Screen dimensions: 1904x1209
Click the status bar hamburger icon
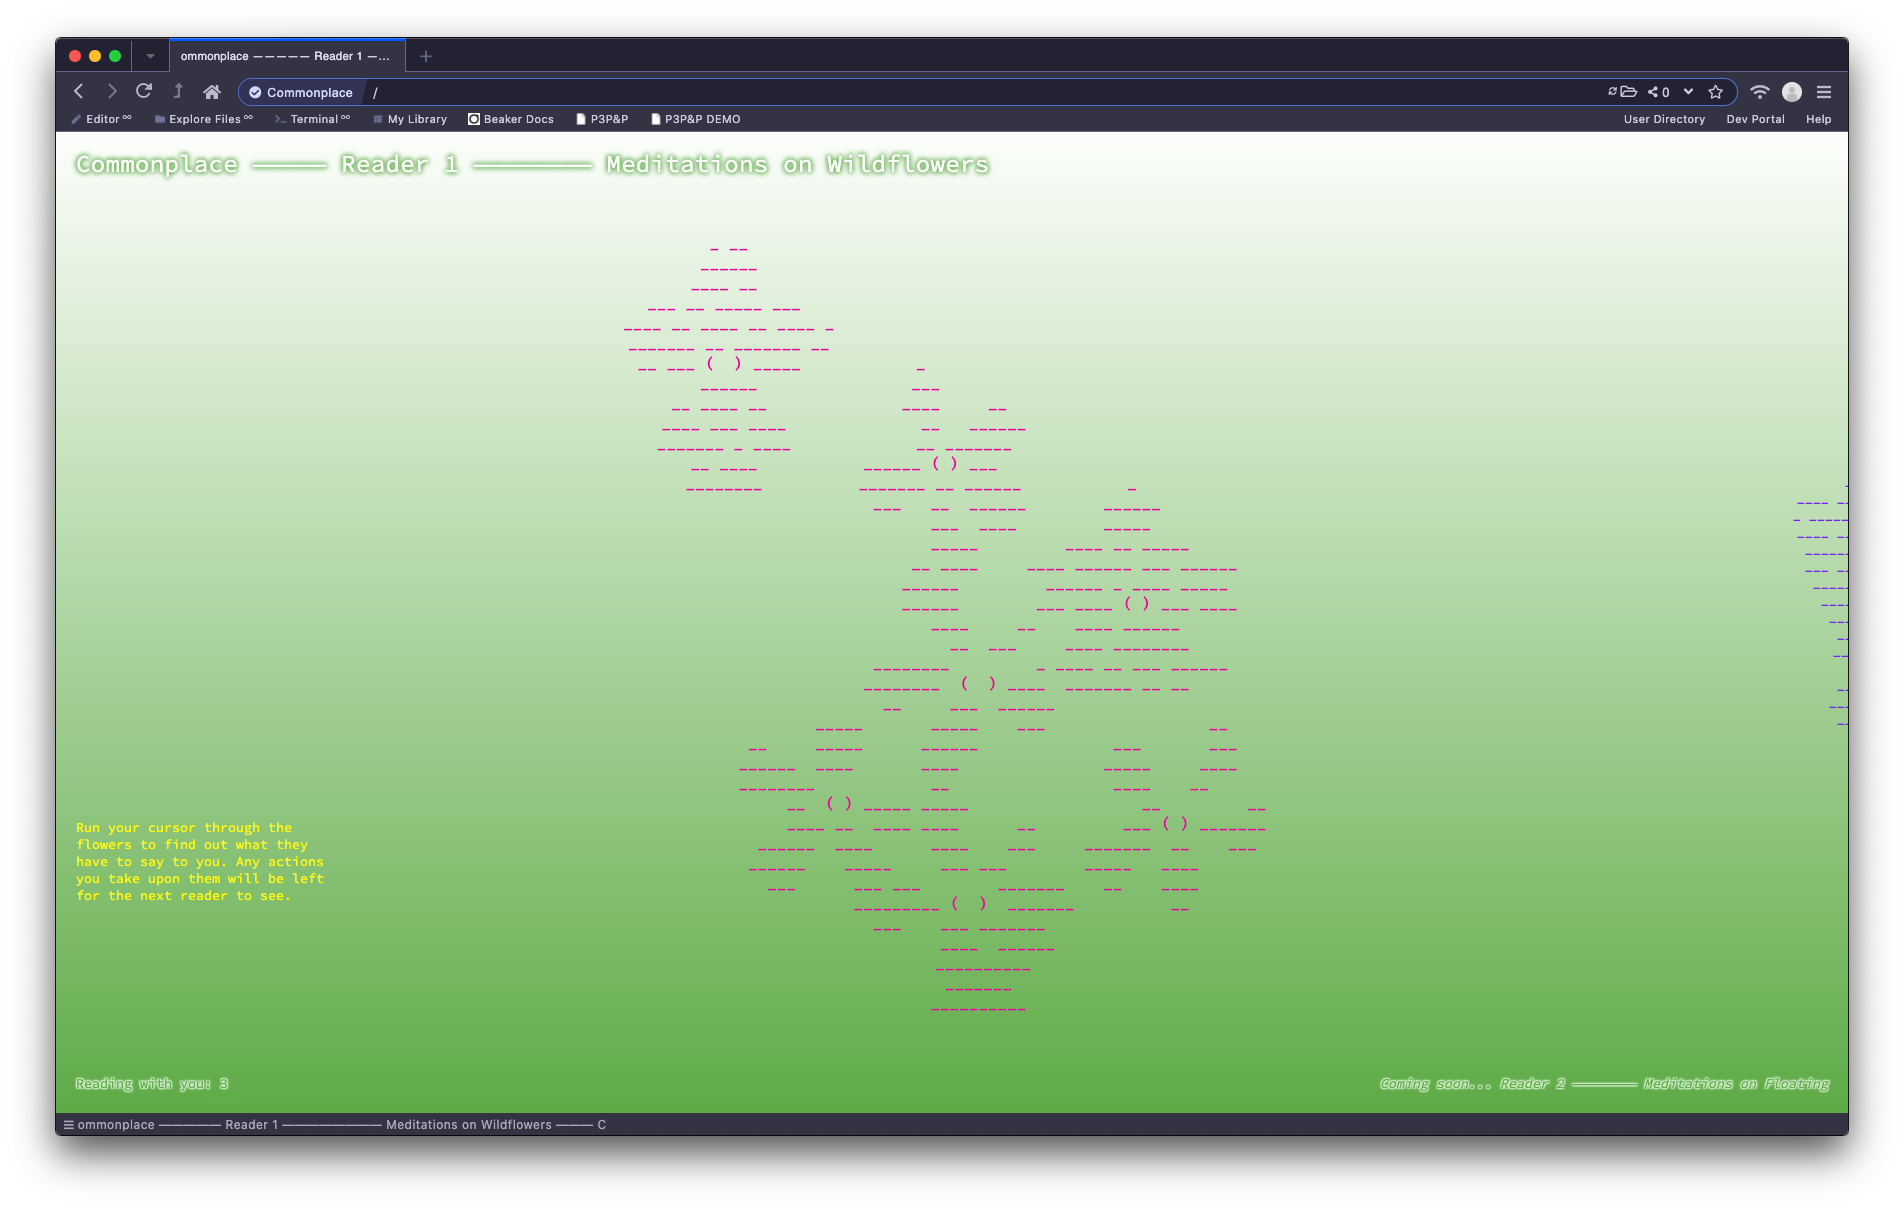click(69, 1125)
